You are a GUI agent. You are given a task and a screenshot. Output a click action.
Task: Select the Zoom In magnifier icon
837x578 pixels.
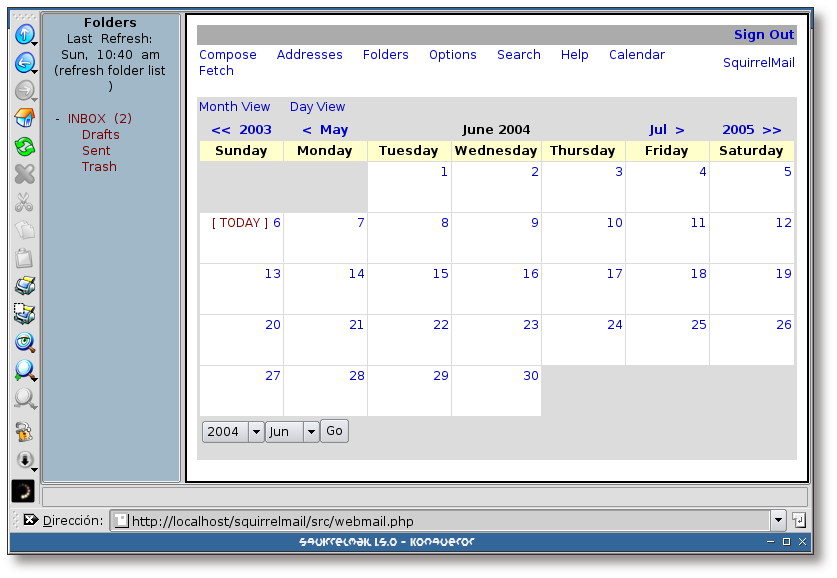[x=25, y=371]
